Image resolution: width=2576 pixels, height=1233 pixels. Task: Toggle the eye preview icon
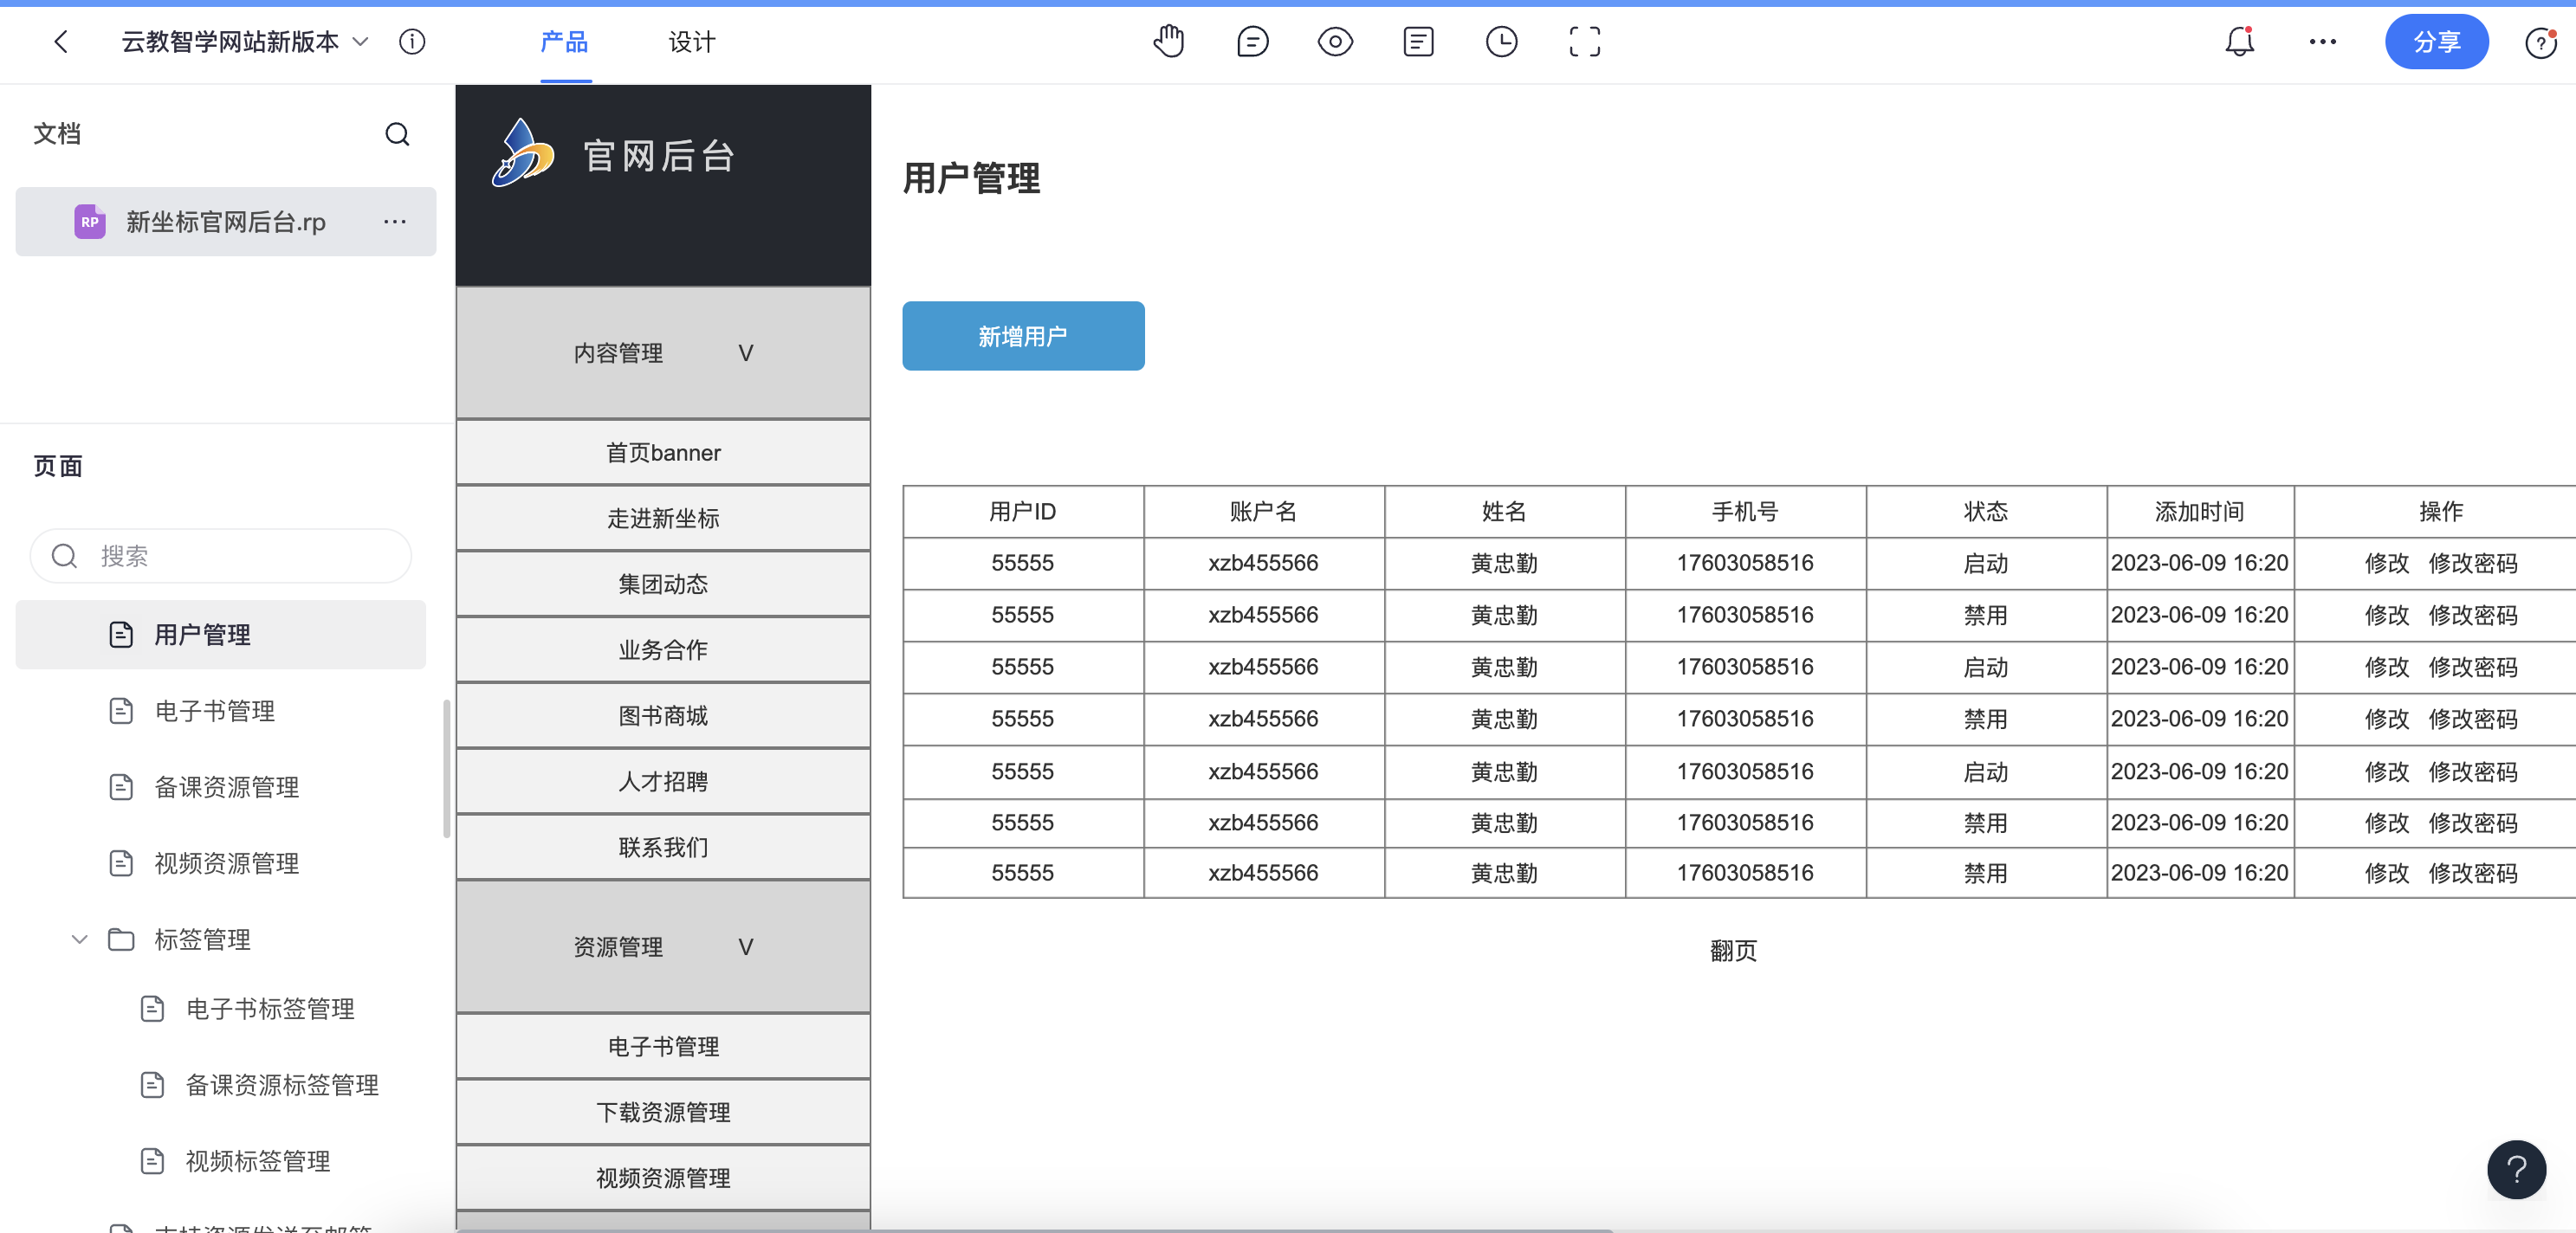point(1335,42)
